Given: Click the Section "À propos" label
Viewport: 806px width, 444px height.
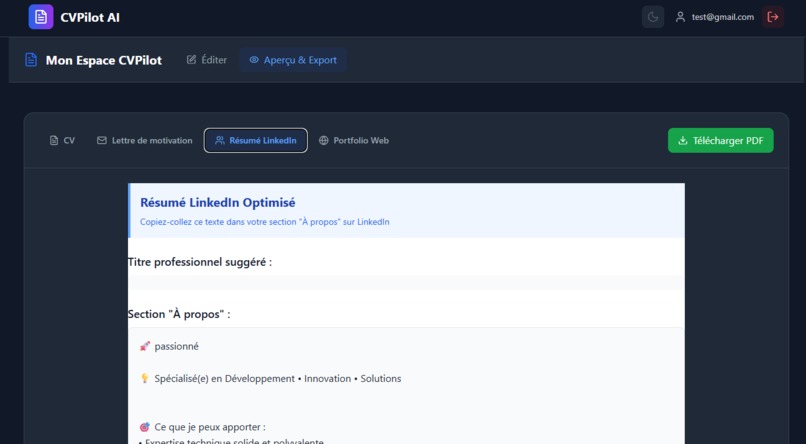Looking at the screenshot, I should pyautogui.click(x=179, y=314).
